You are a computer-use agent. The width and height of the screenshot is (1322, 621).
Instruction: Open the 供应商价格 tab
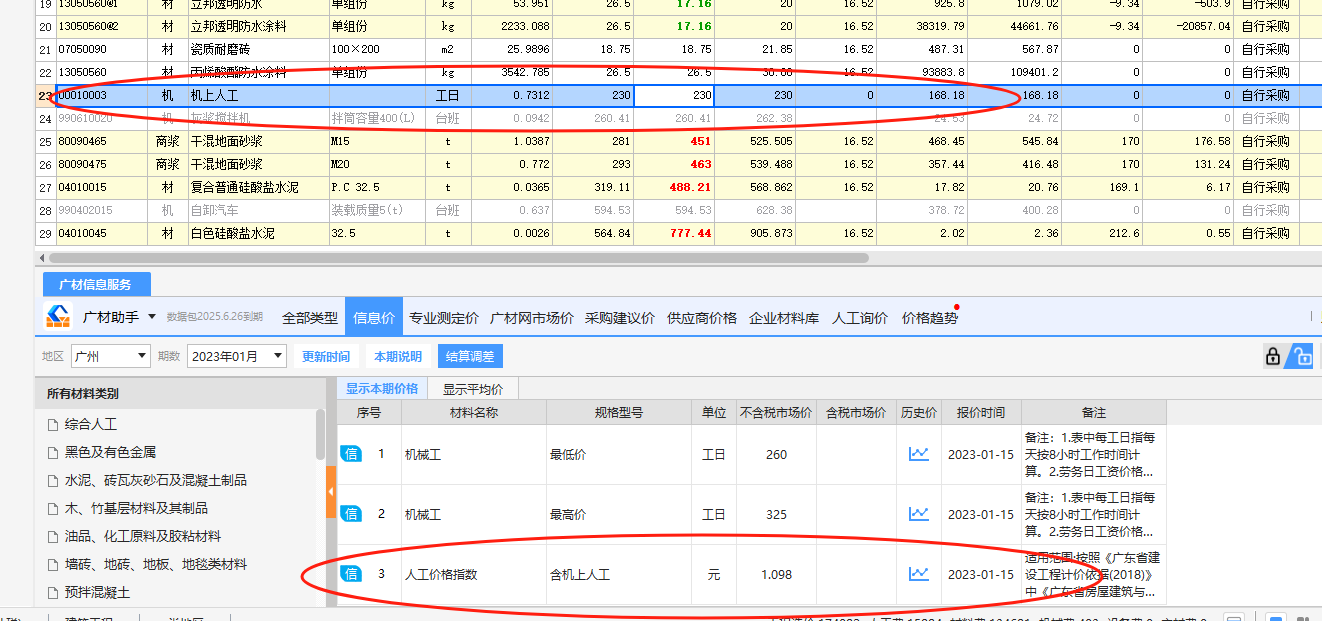[702, 318]
